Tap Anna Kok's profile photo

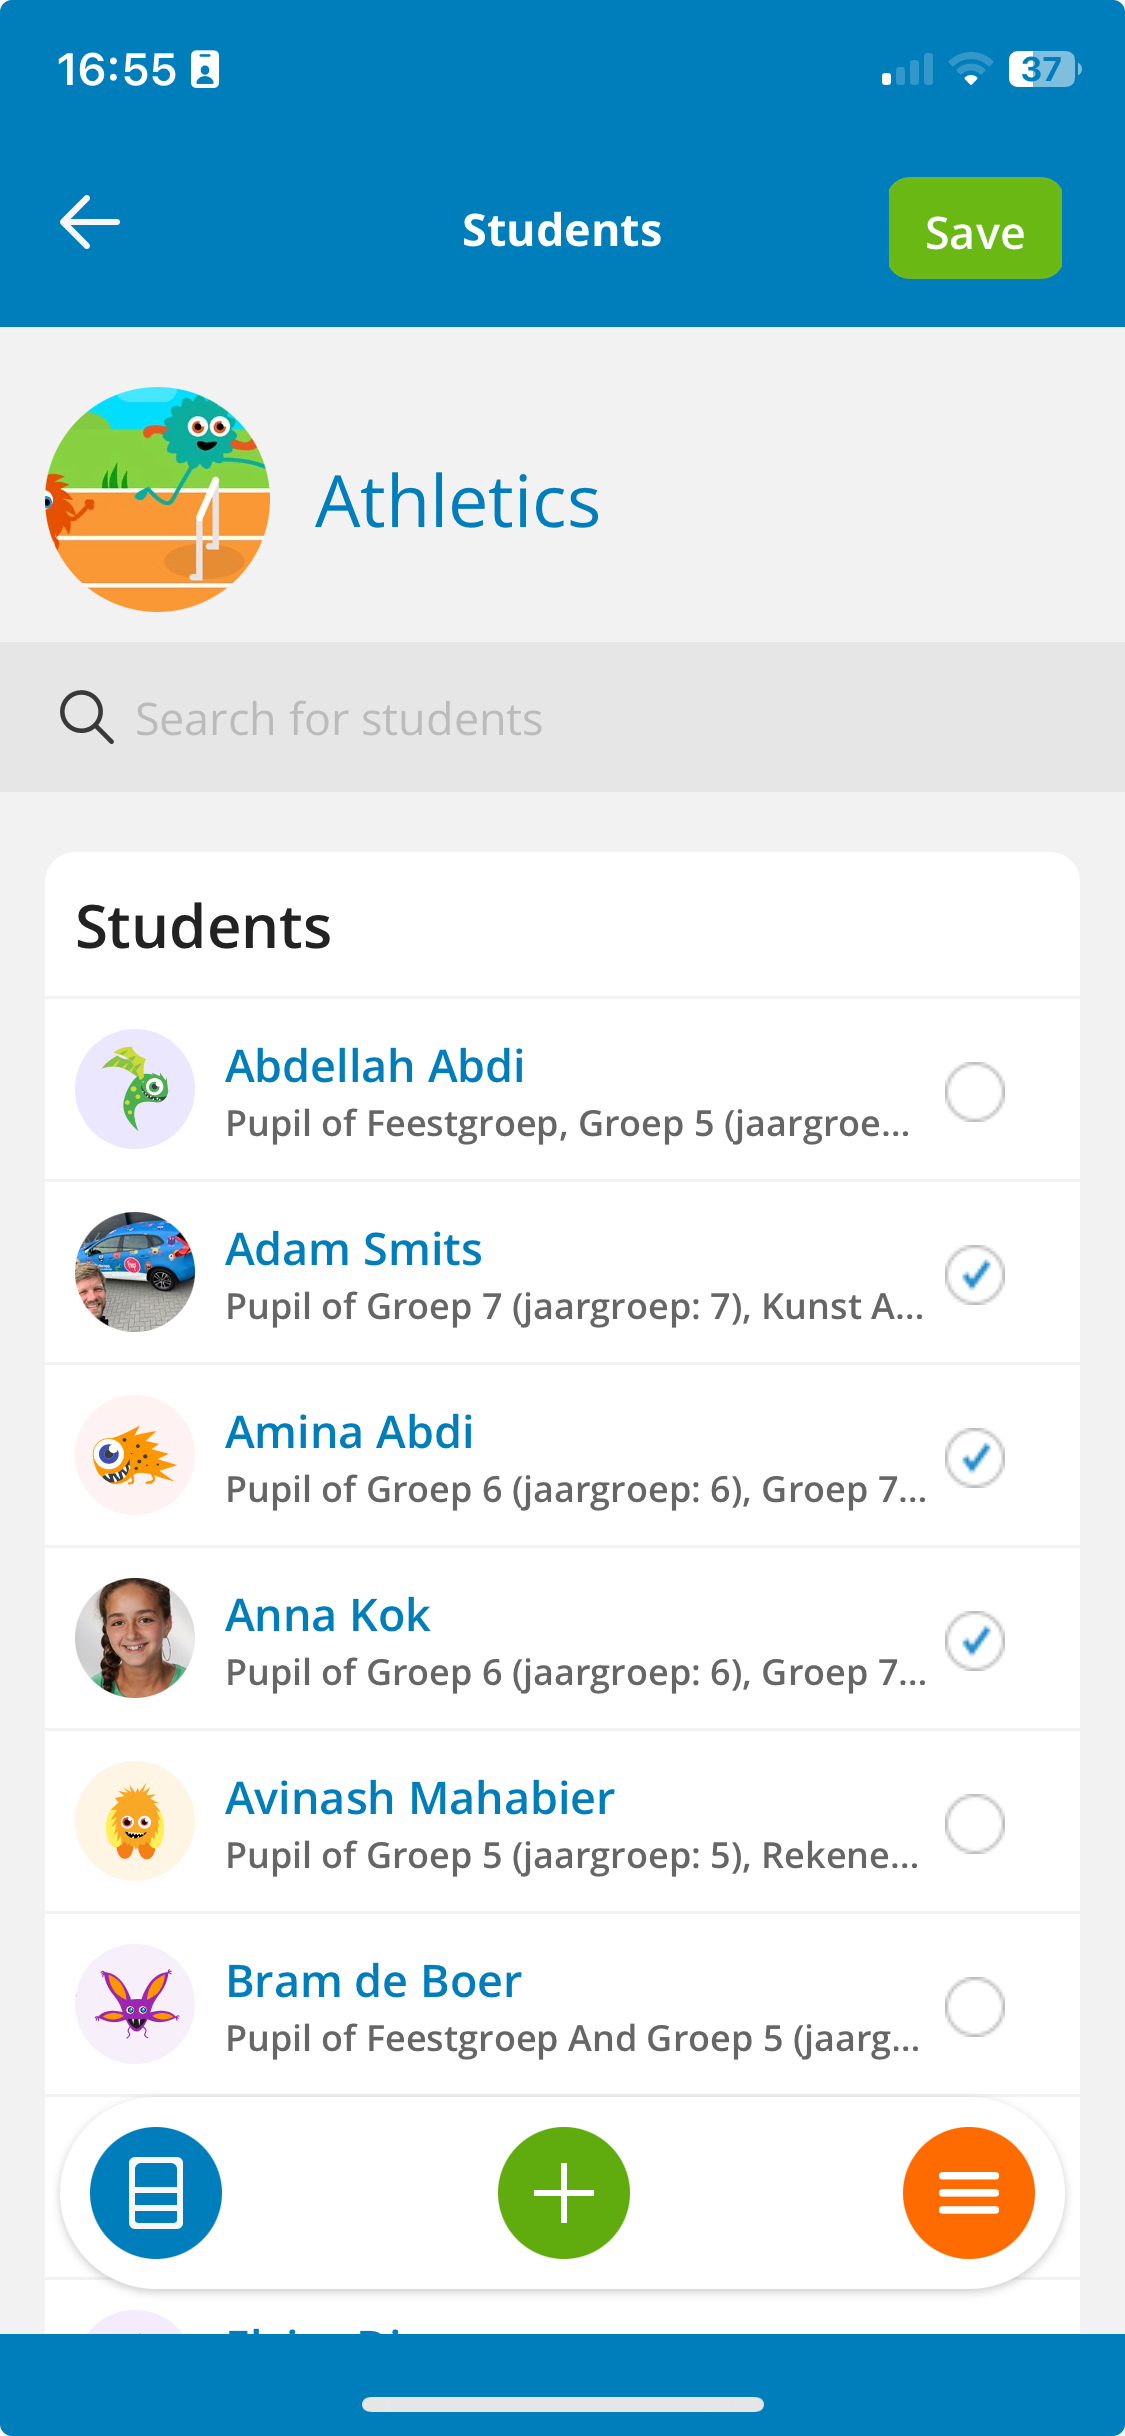tap(135, 1638)
